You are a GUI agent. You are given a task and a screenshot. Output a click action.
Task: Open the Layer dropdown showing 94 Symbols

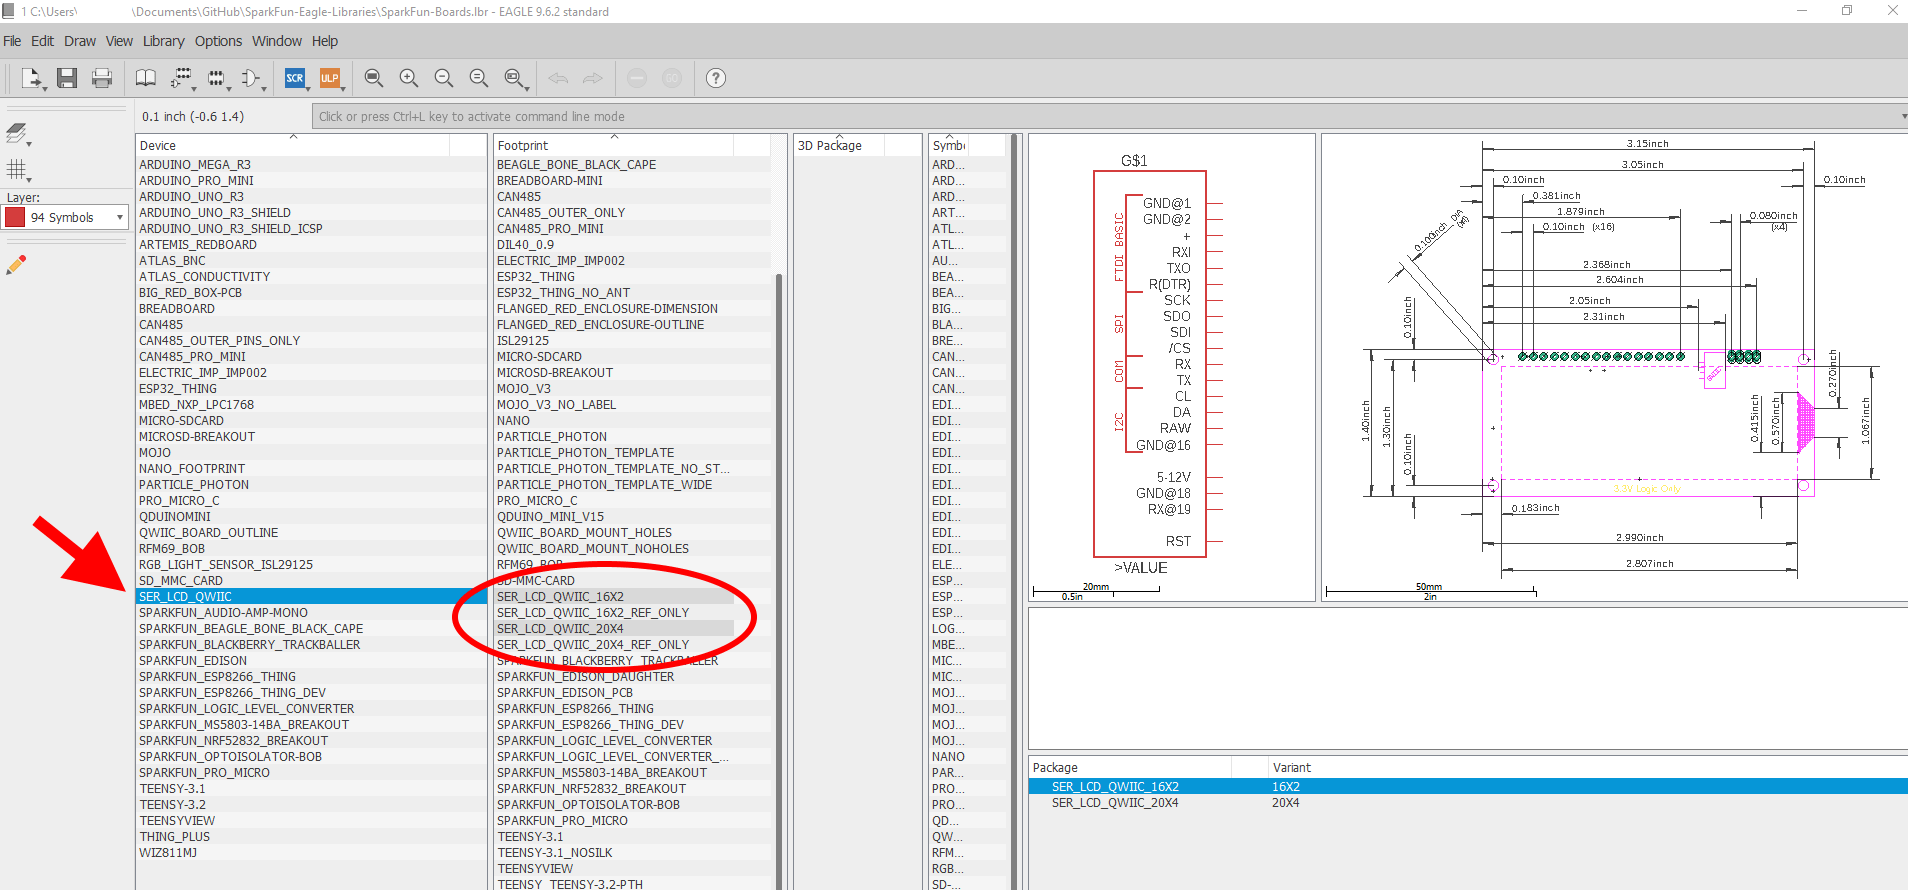tap(66, 217)
